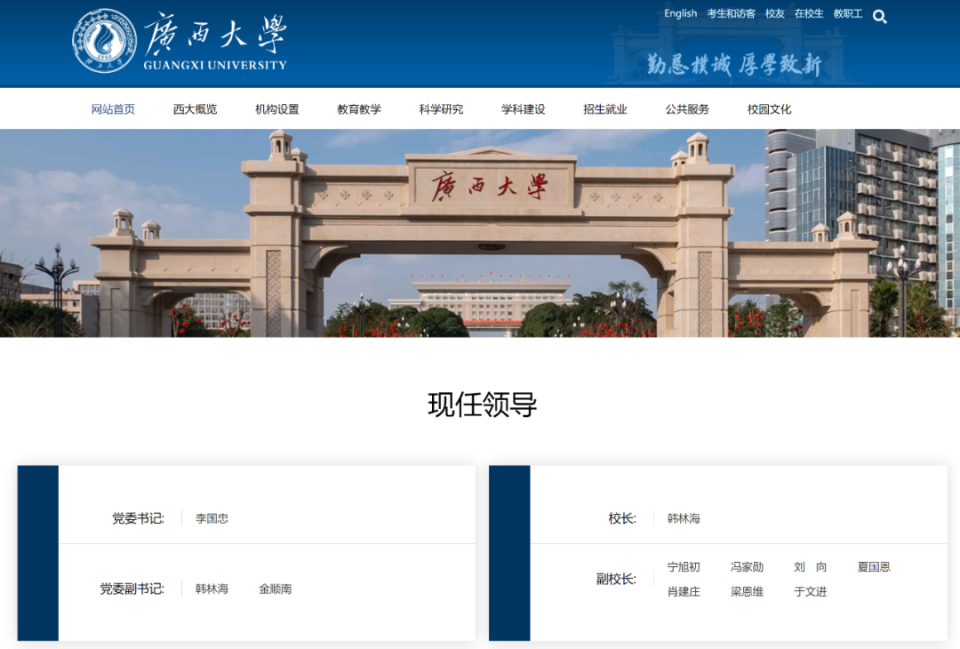Open 韩林海 under 党委副书记

[x=212, y=589]
